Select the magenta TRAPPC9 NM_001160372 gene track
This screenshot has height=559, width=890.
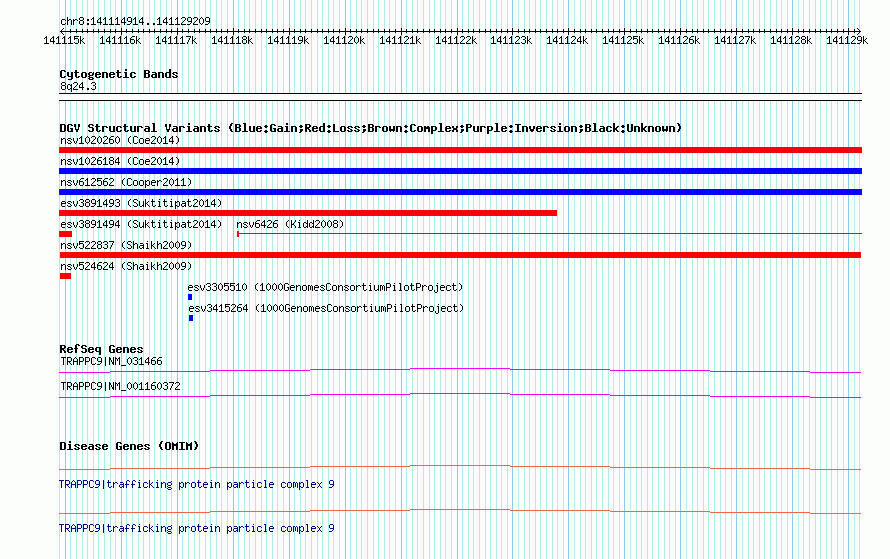(x=460, y=396)
